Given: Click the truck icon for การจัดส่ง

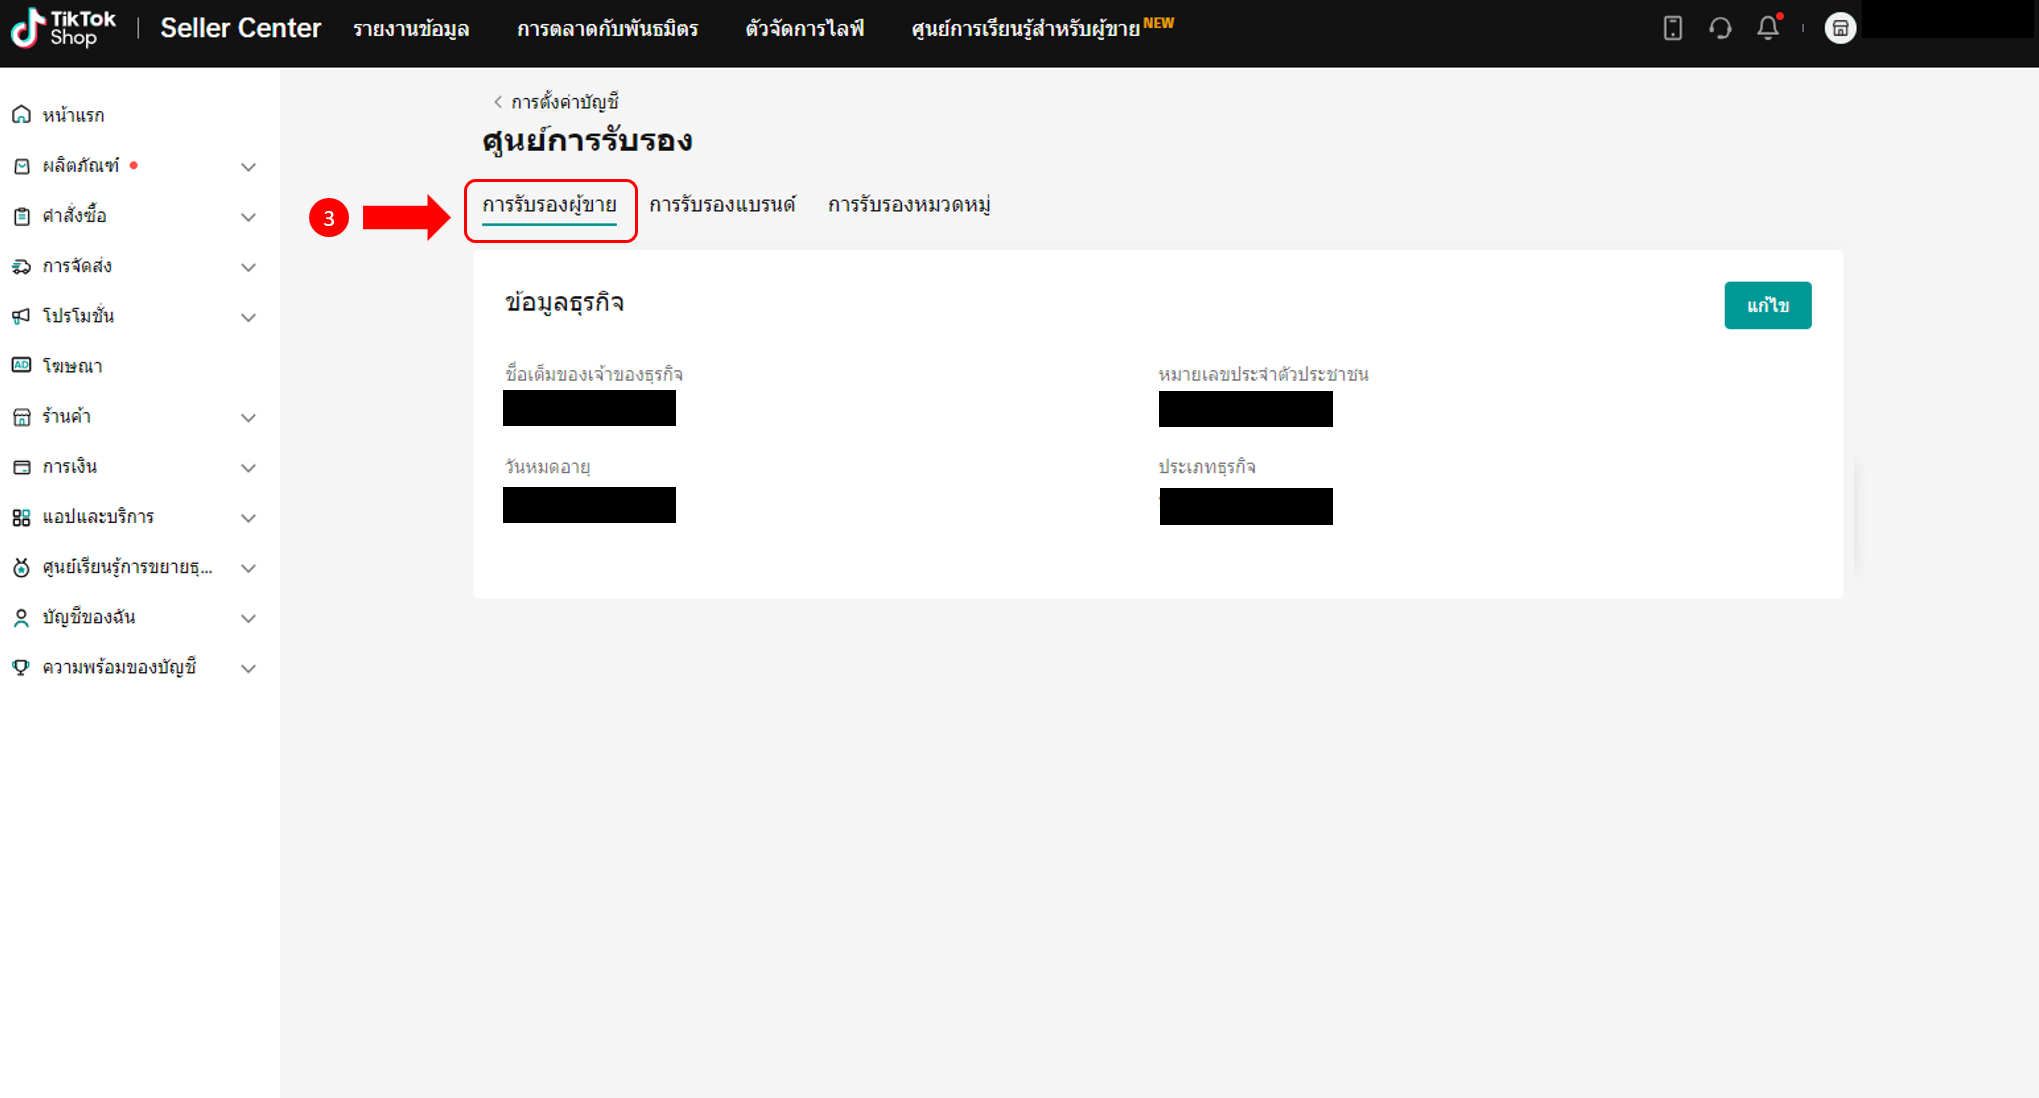Looking at the screenshot, I should (21, 266).
